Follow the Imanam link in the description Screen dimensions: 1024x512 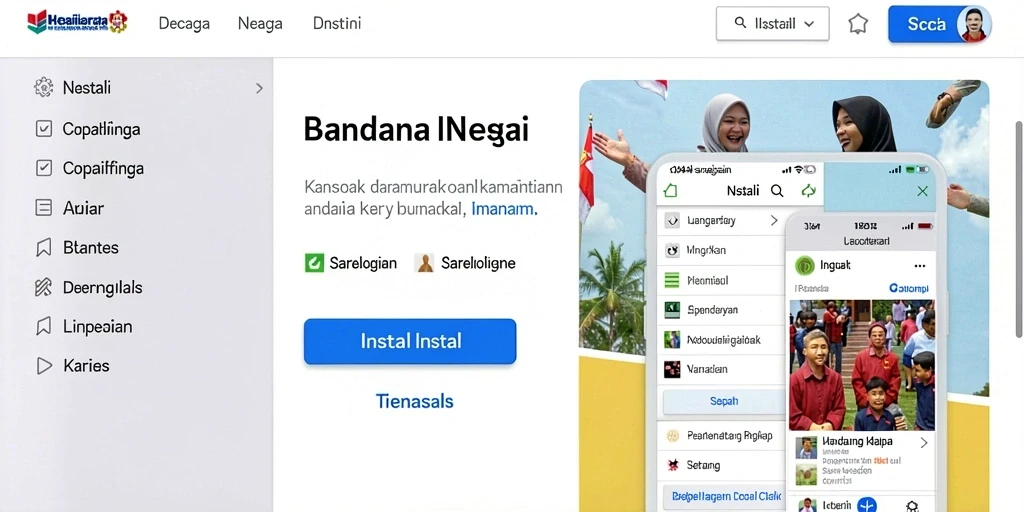504,210
